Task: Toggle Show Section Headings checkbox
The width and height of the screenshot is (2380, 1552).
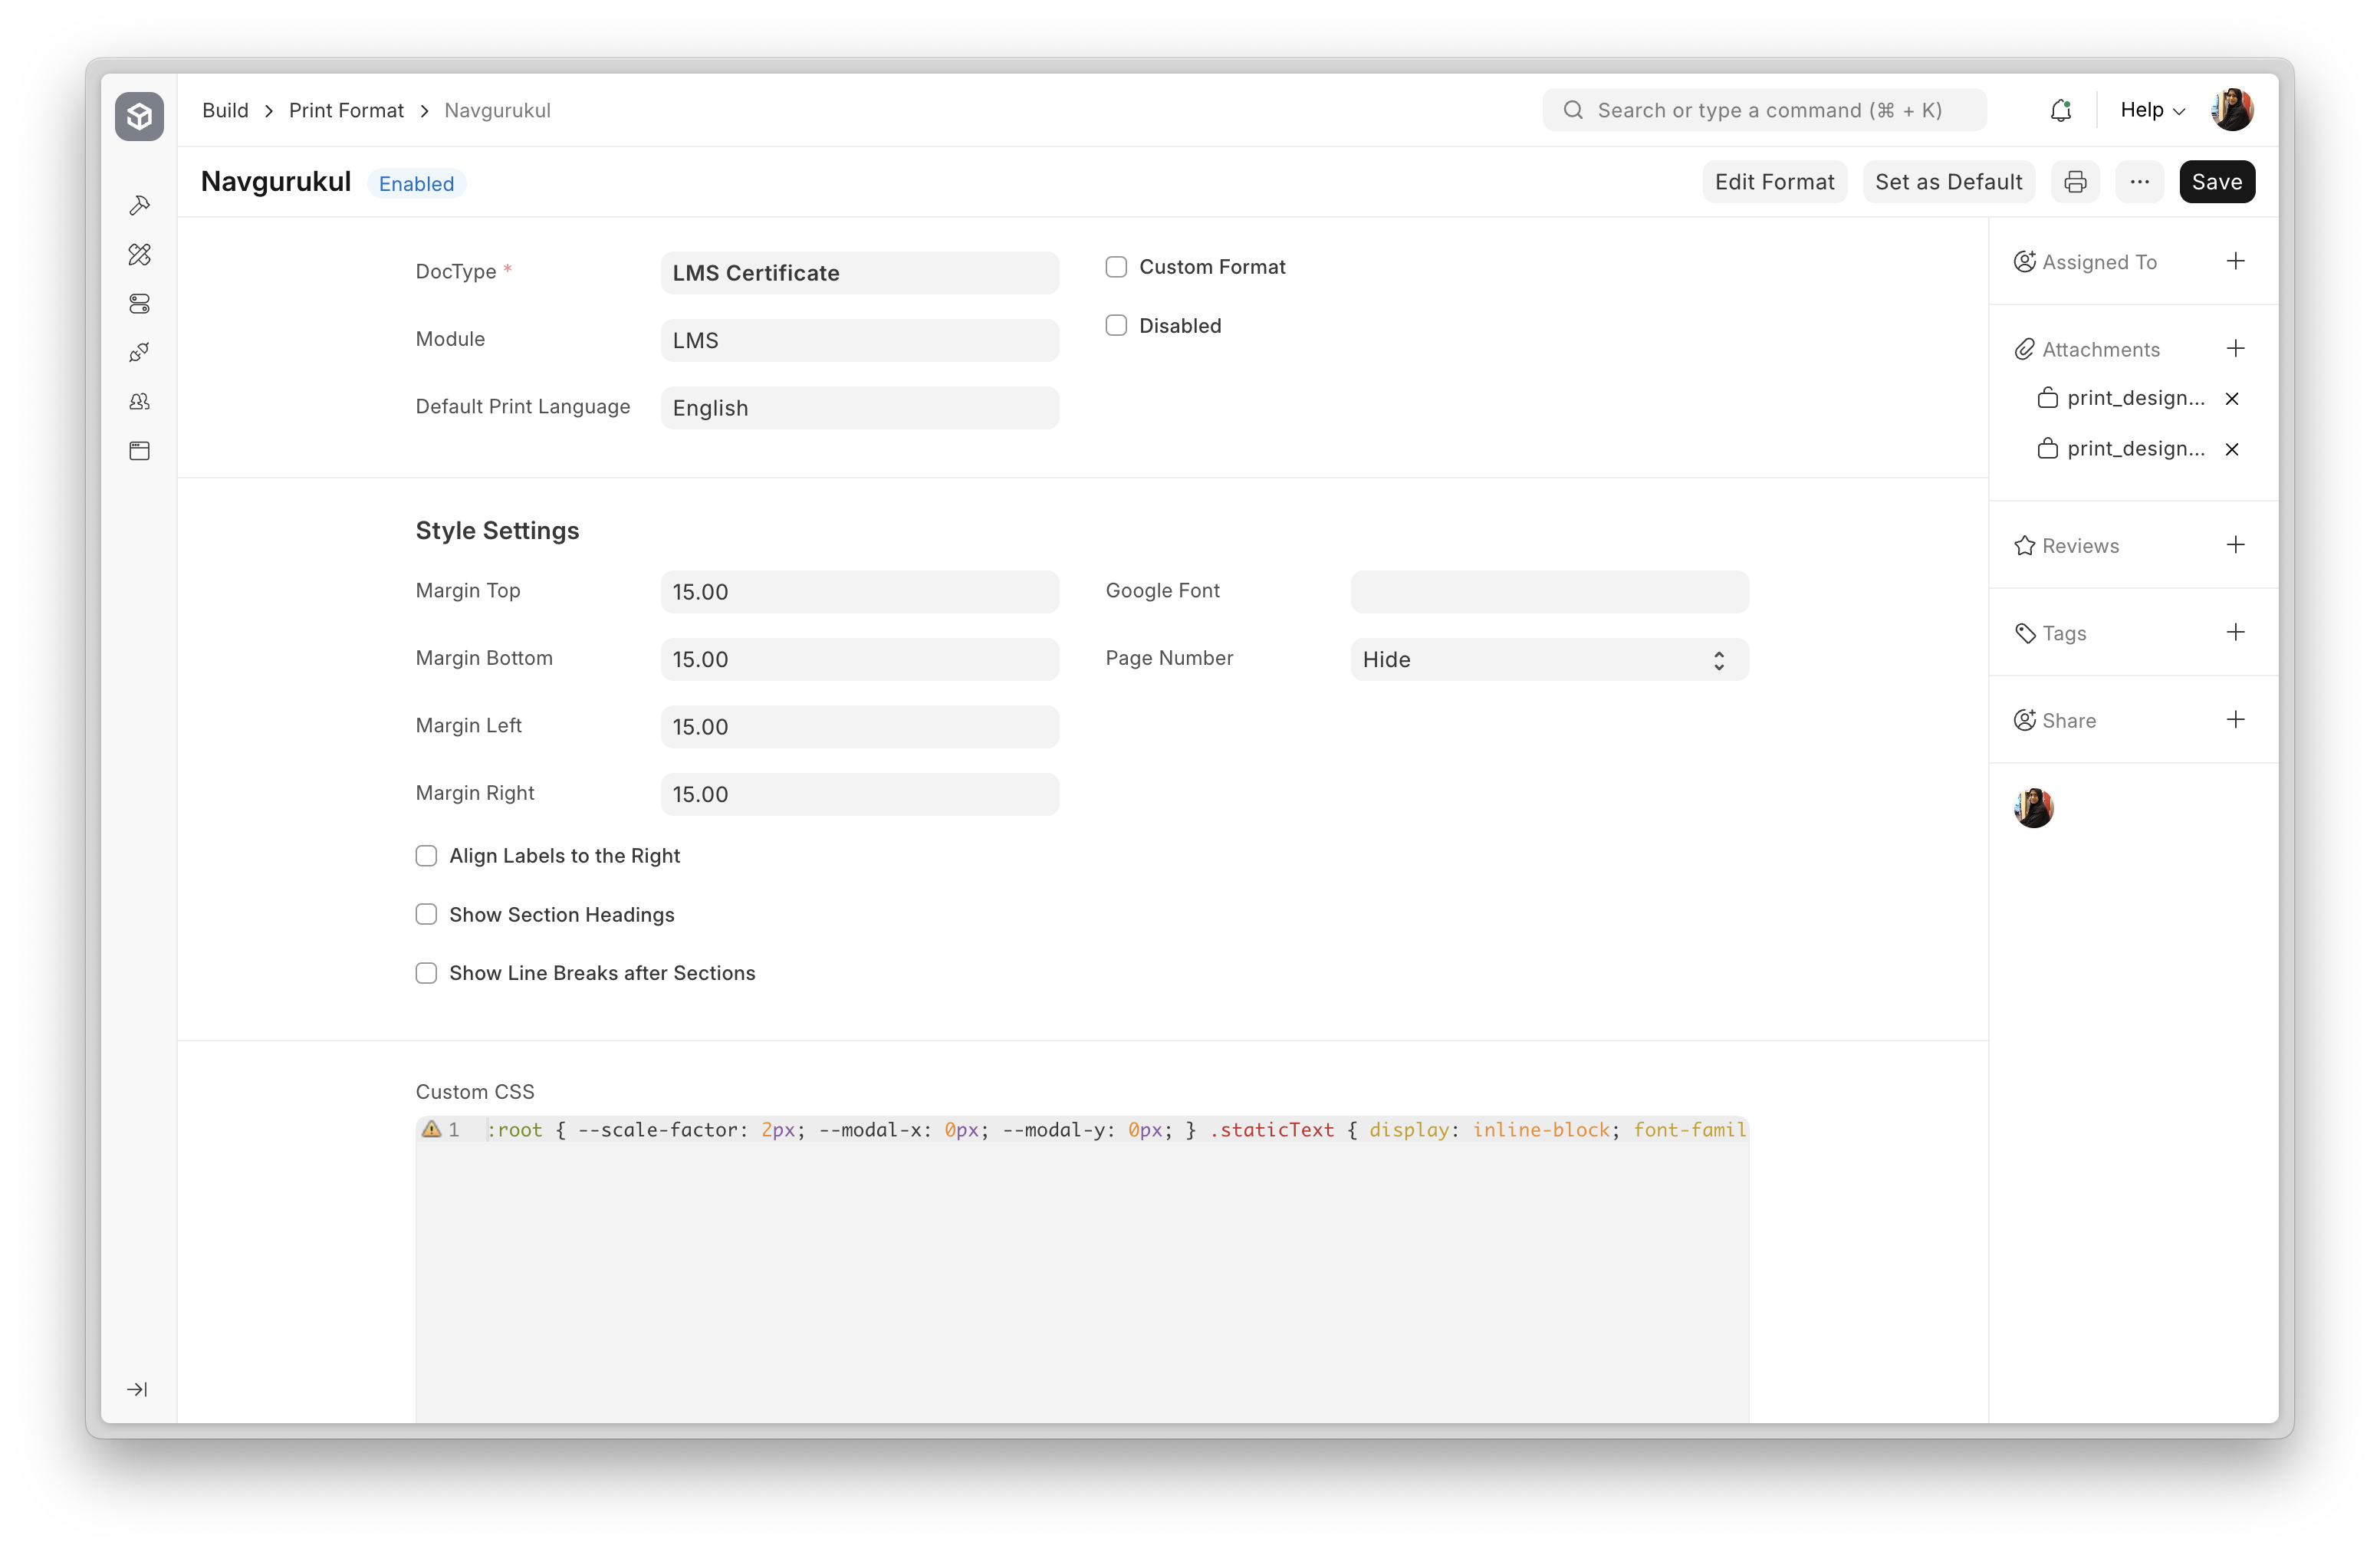Action: click(426, 914)
